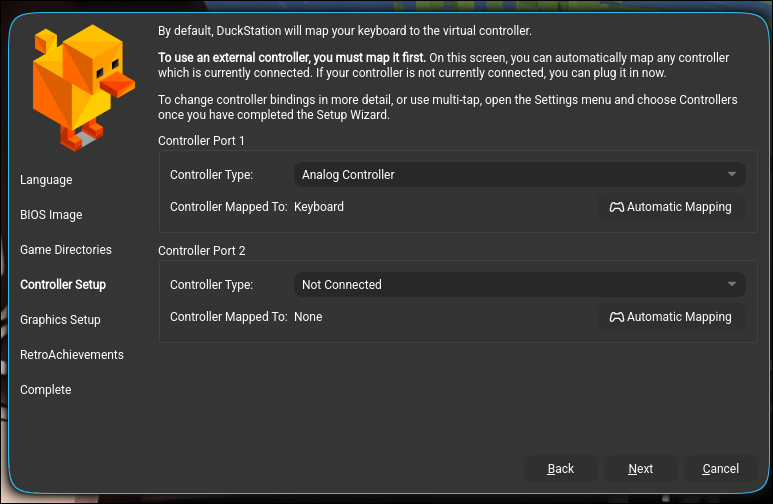773x504 pixels.
Task: Click Port 2 Controller Mapped To label
Action: coord(229,317)
